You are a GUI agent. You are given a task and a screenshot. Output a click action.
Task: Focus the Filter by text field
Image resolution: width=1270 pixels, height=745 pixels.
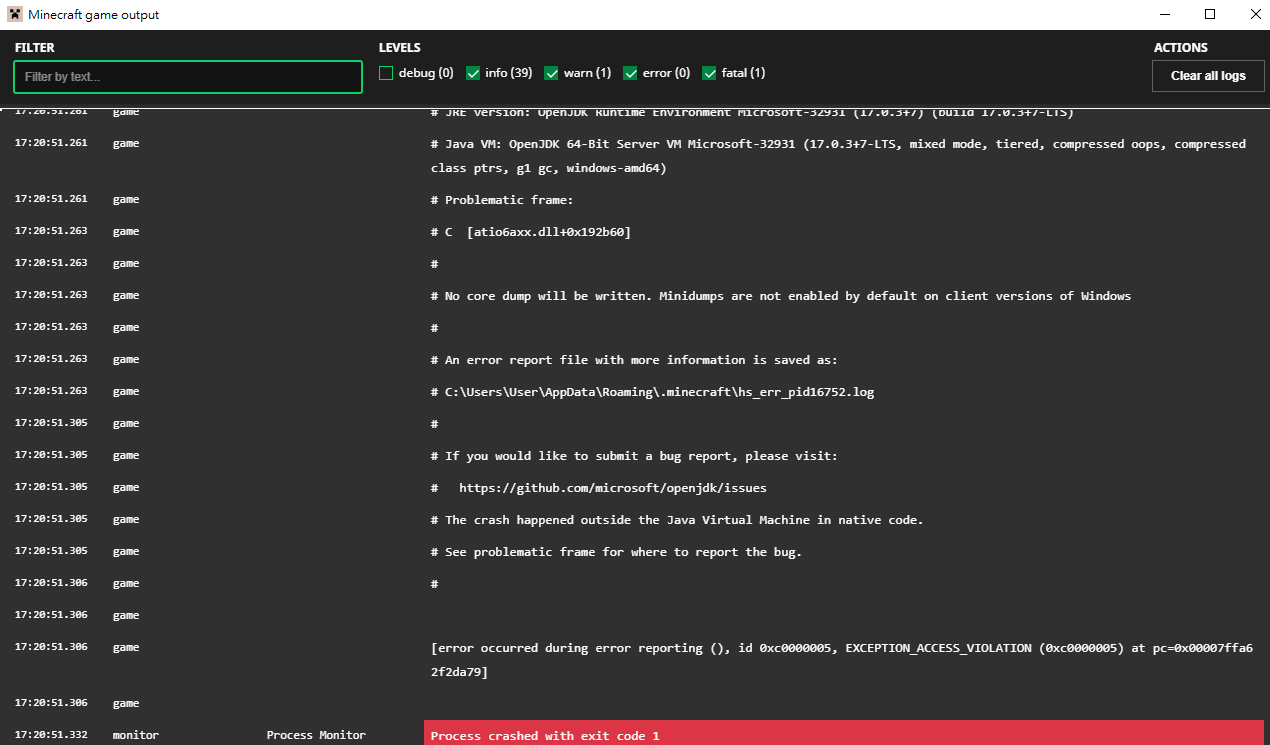tap(188, 77)
